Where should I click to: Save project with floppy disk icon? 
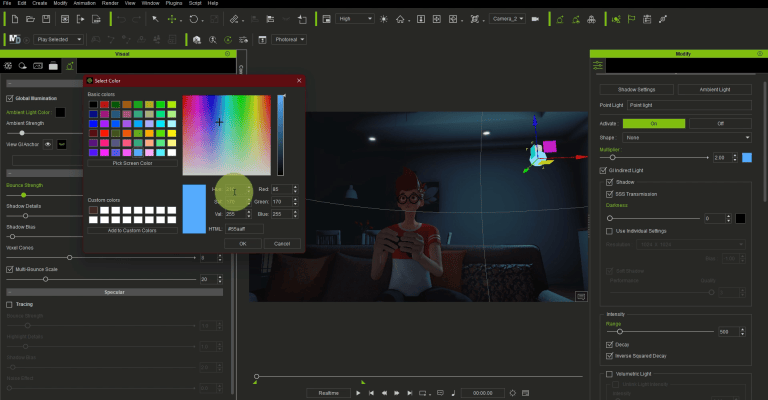46,19
